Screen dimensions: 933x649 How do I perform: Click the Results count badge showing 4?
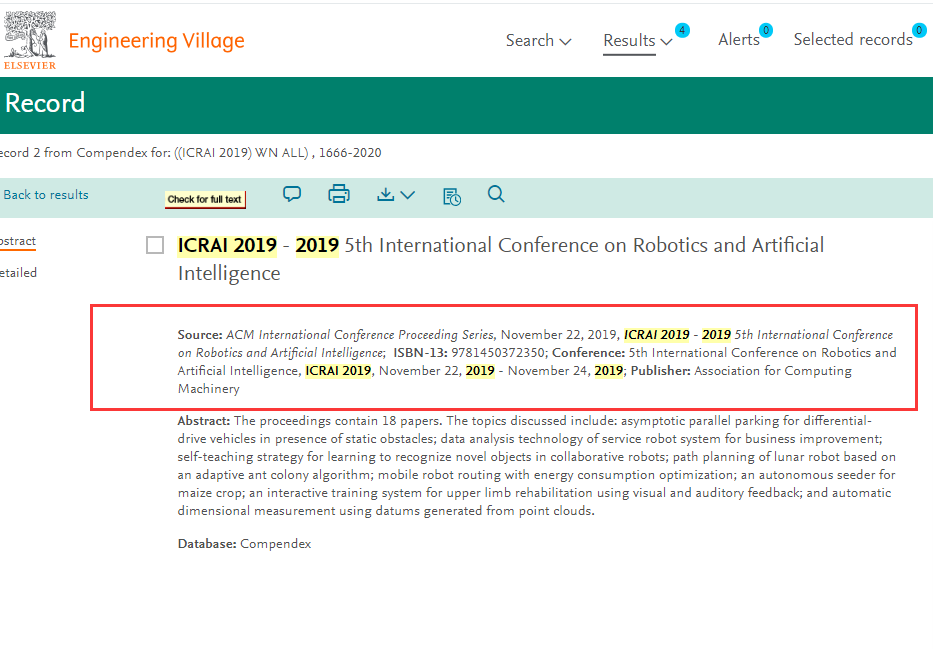(682, 30)
